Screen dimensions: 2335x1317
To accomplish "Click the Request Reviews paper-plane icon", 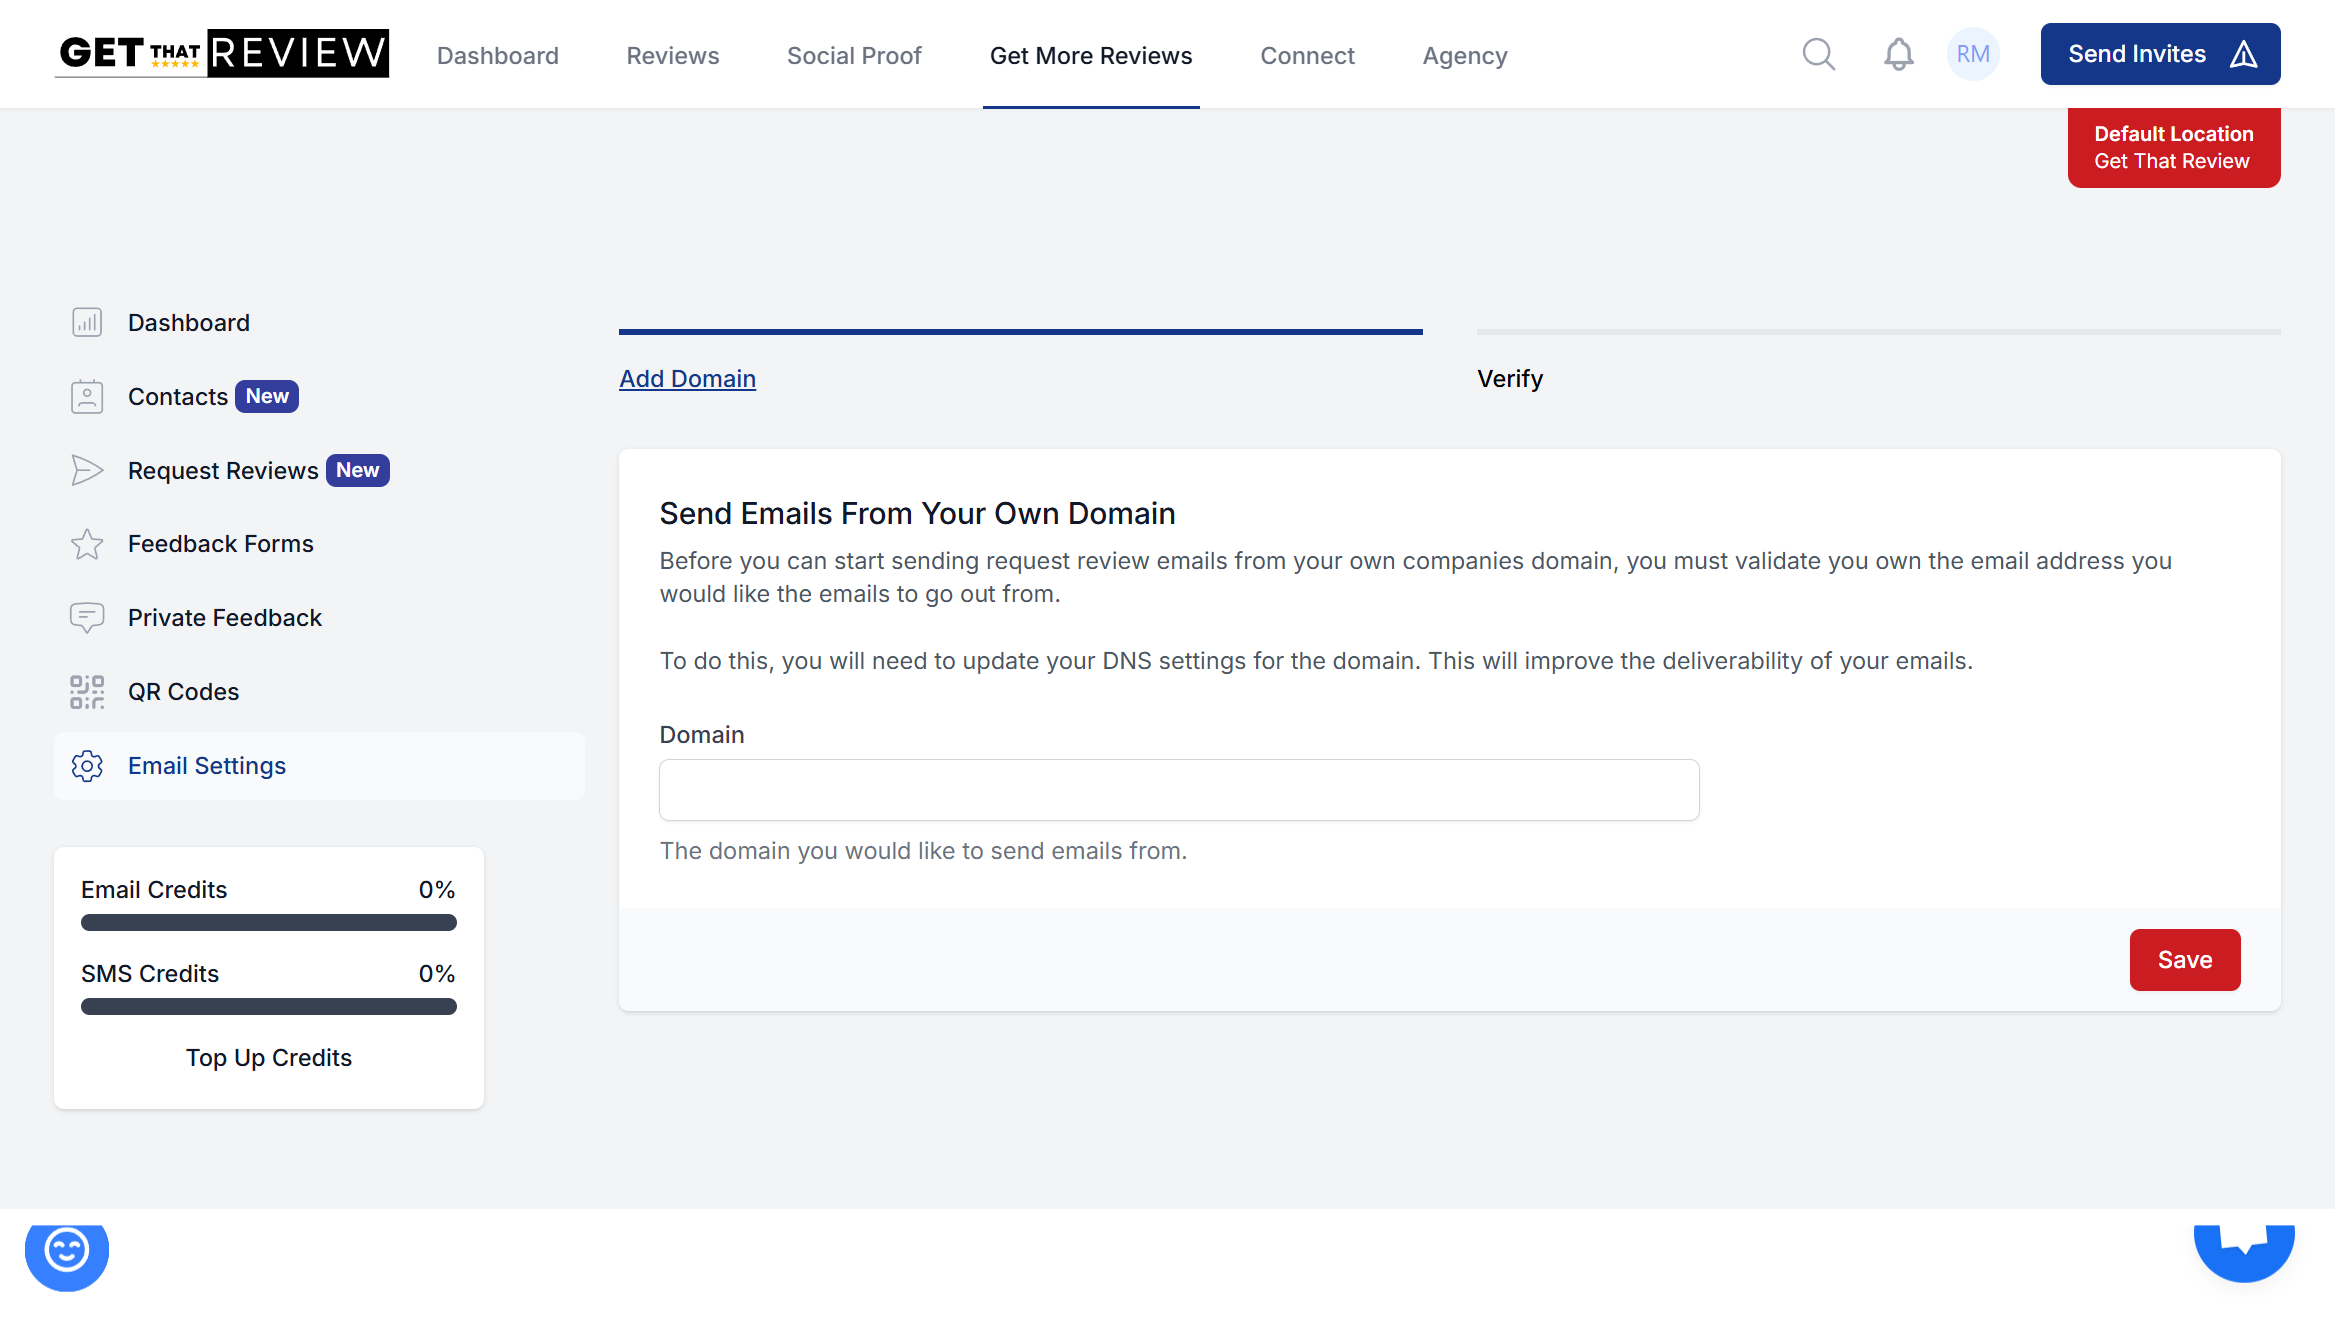I will click(x=87, y=470).
